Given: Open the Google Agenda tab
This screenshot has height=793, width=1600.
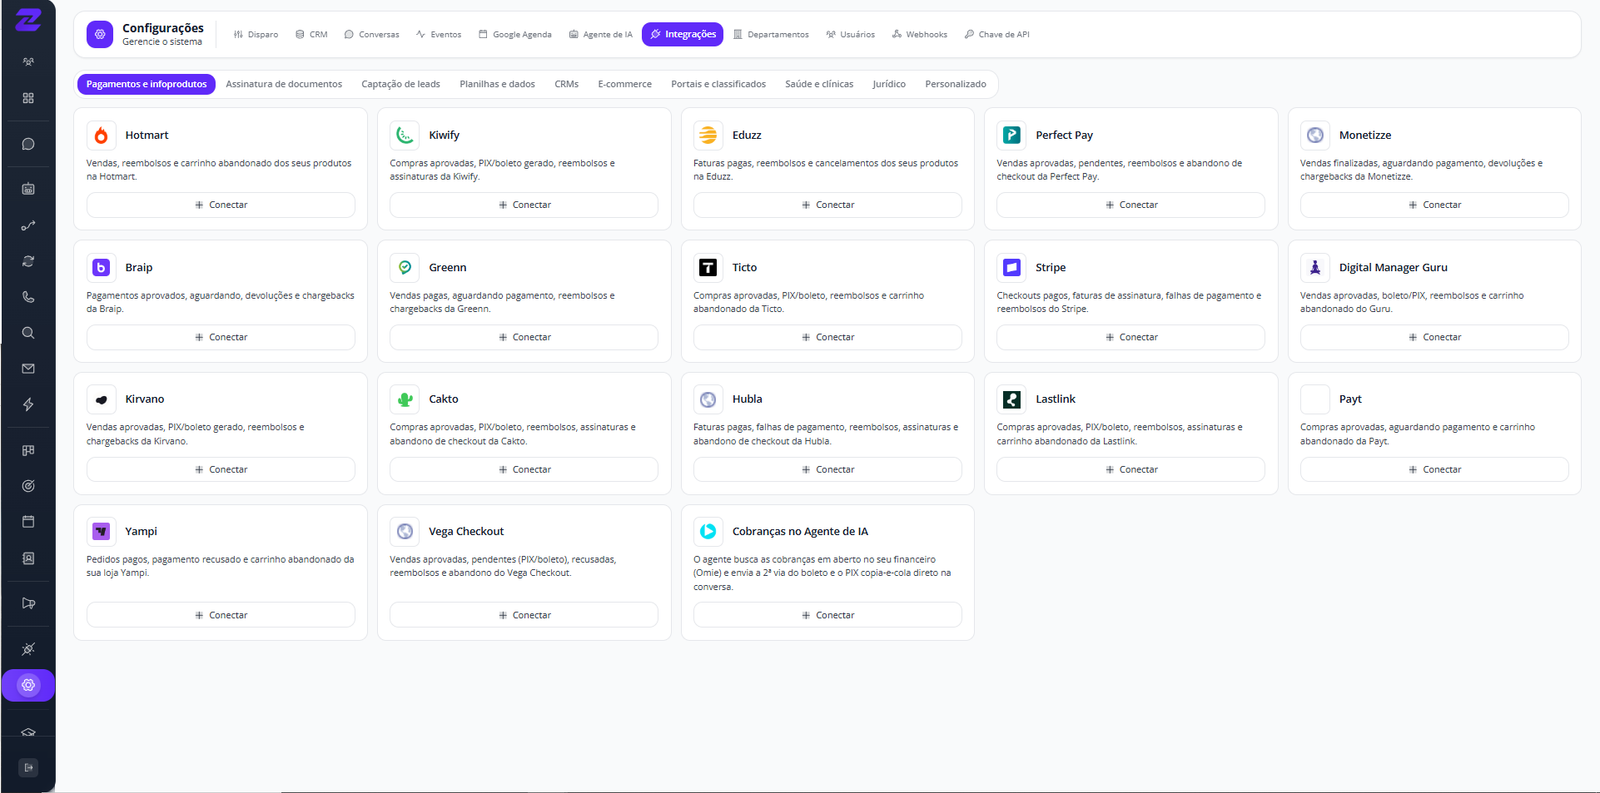Looking at the screenshot, I should click(515, 34).
